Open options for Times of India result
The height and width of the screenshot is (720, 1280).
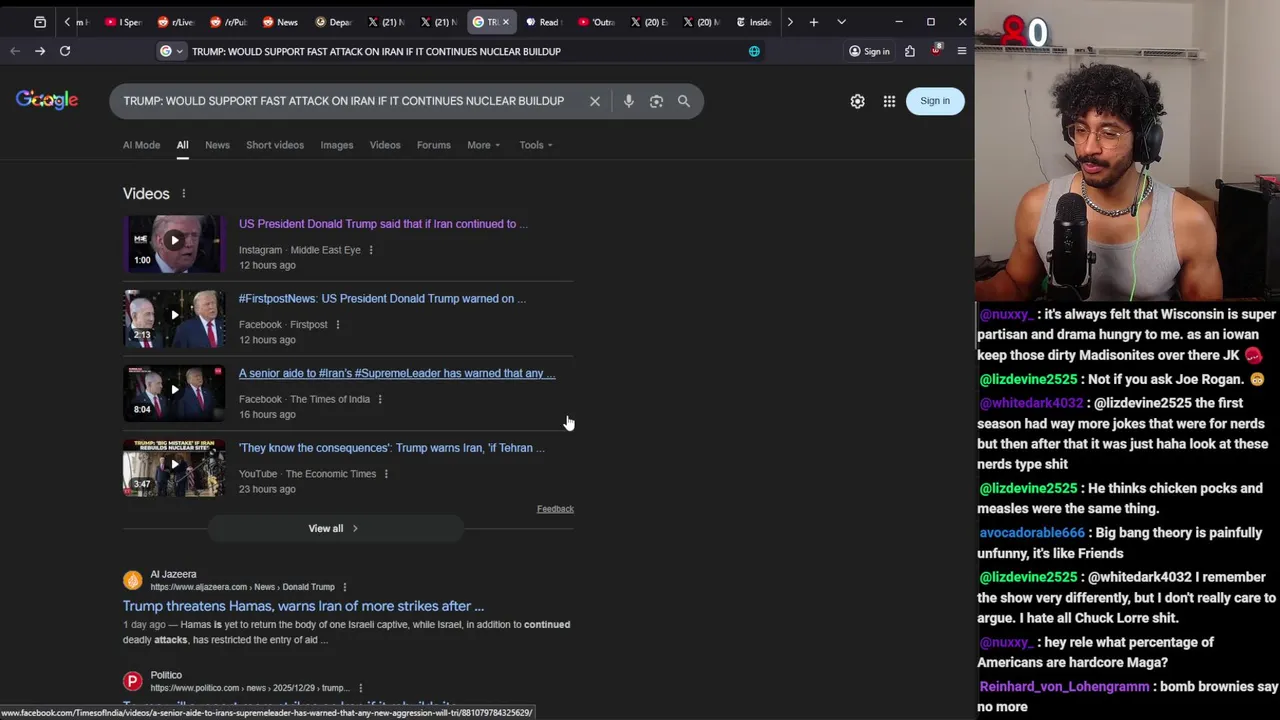coord(380,399)
